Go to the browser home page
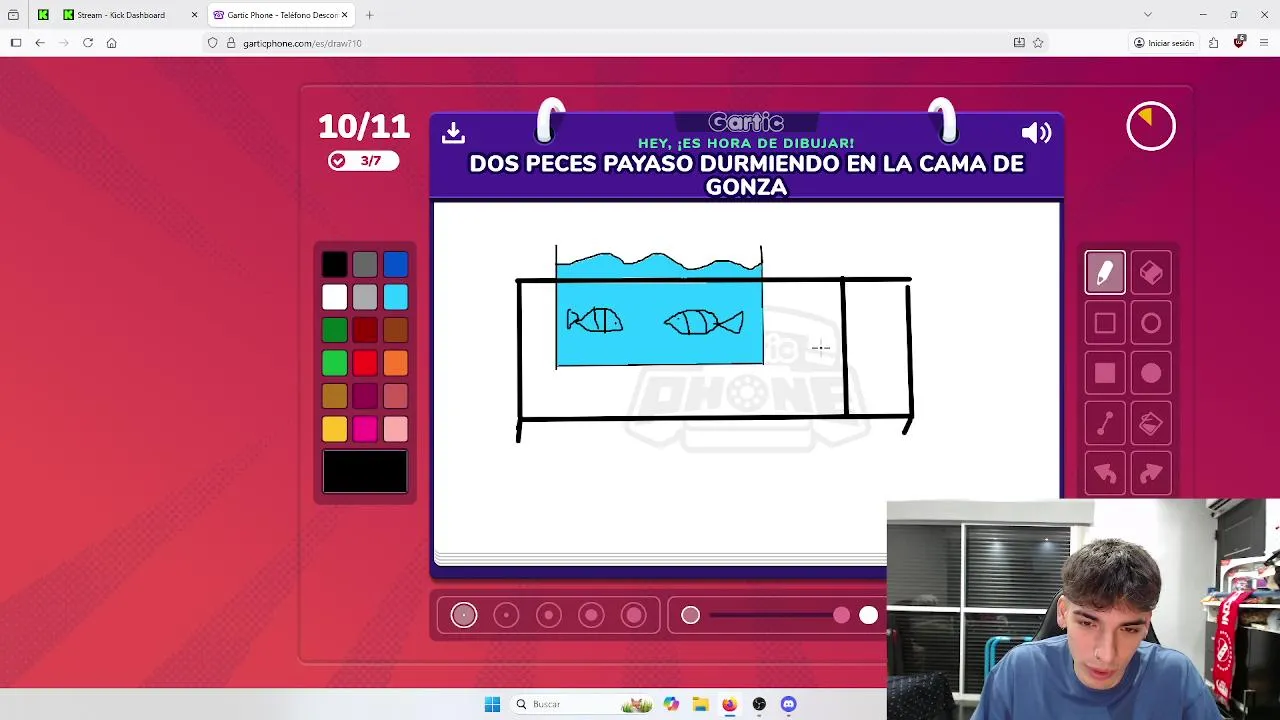The height and width of the screenshot is (720, 1280). (111, 43)
